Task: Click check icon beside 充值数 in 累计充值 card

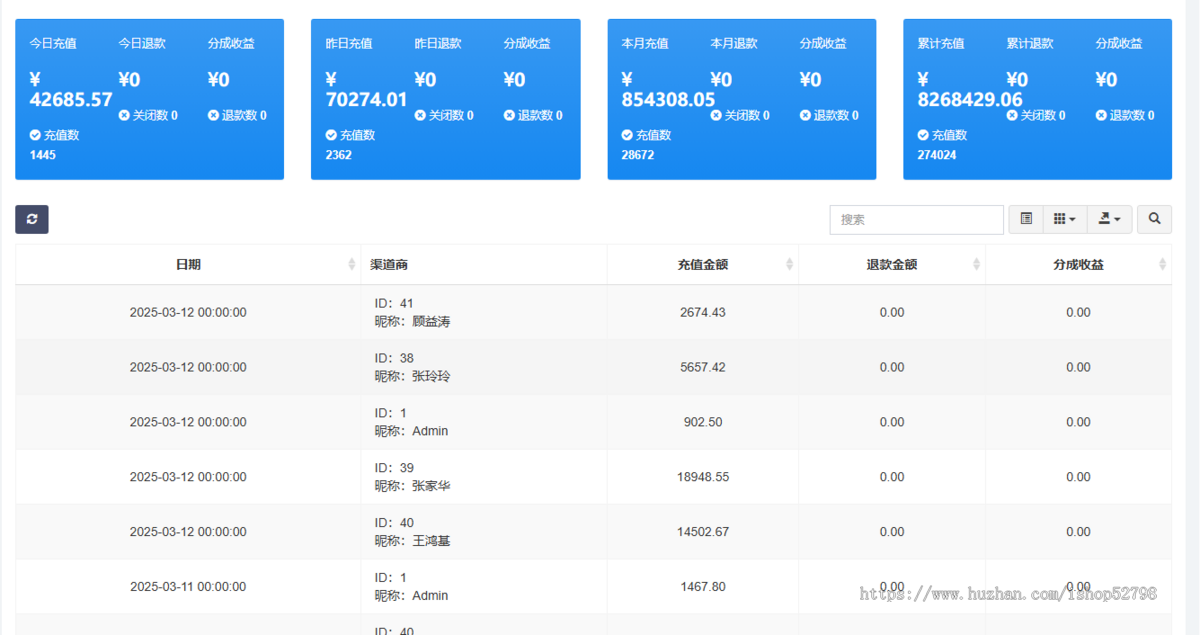Action: (x=923, y=135)
